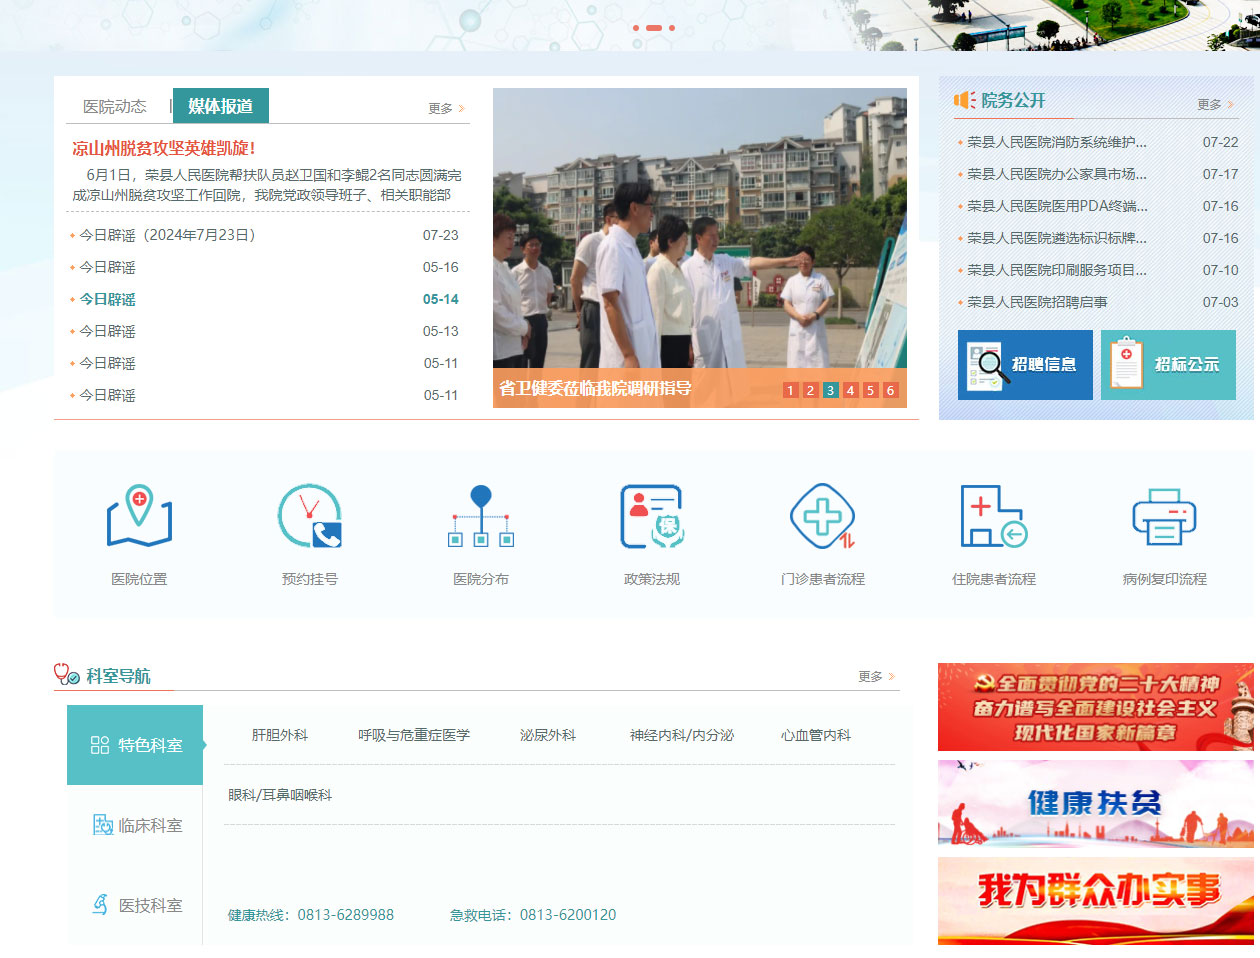Click the 住院患者流程 hospital icon
Viewport: 1260px width, 958px height.
point(994,516)
